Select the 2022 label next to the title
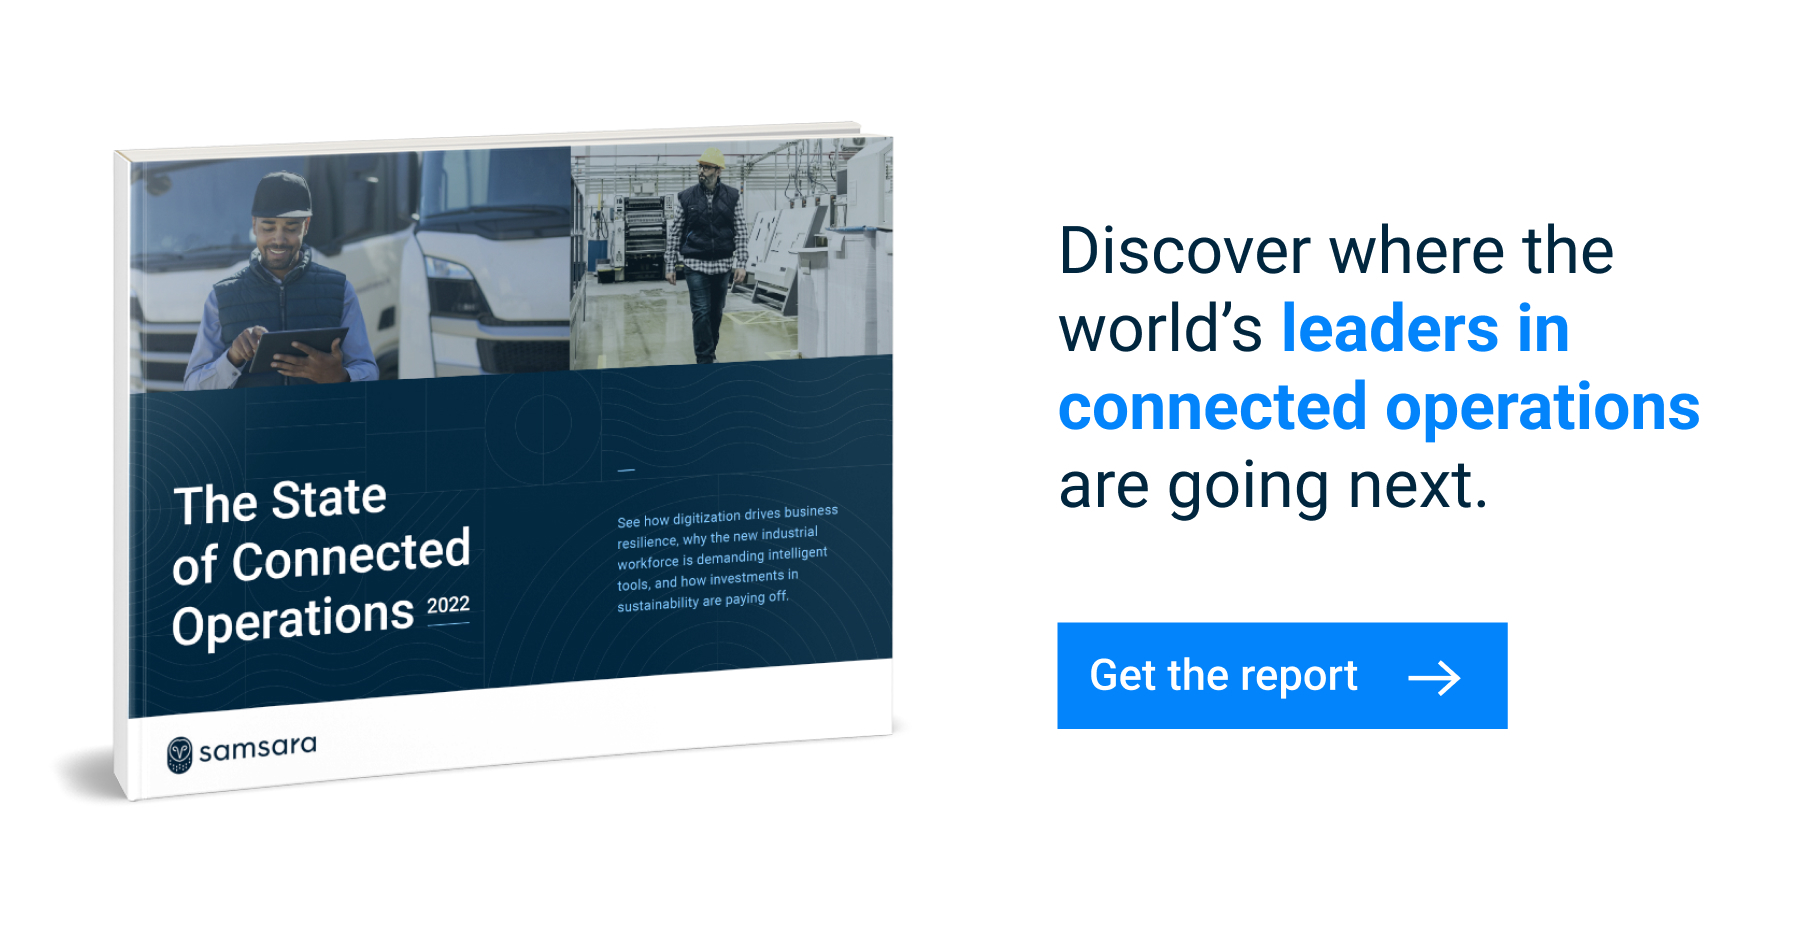Viewport: 1801px width, 943px height. pyautogui.click(x=448, y=605)
